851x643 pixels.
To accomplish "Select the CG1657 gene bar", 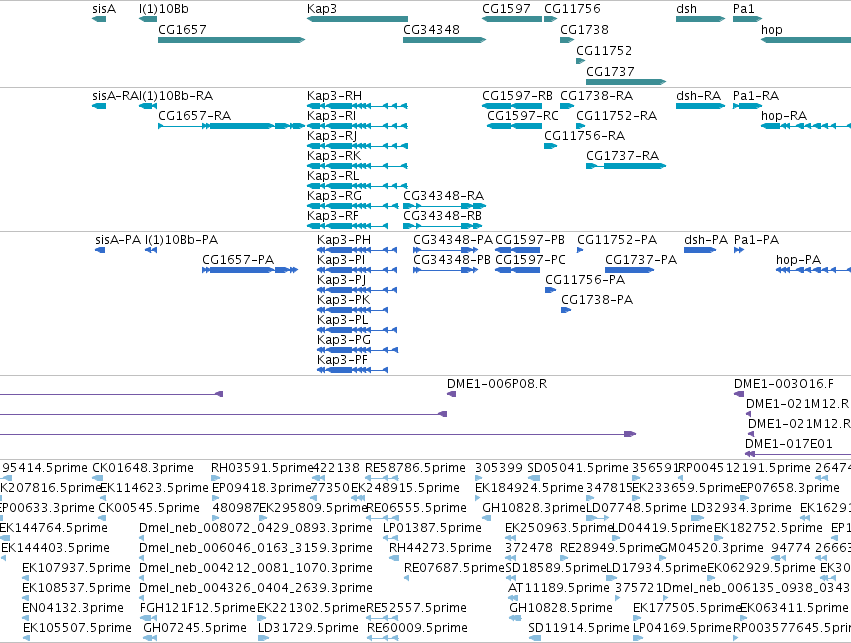I will click(x=231, y=40).
